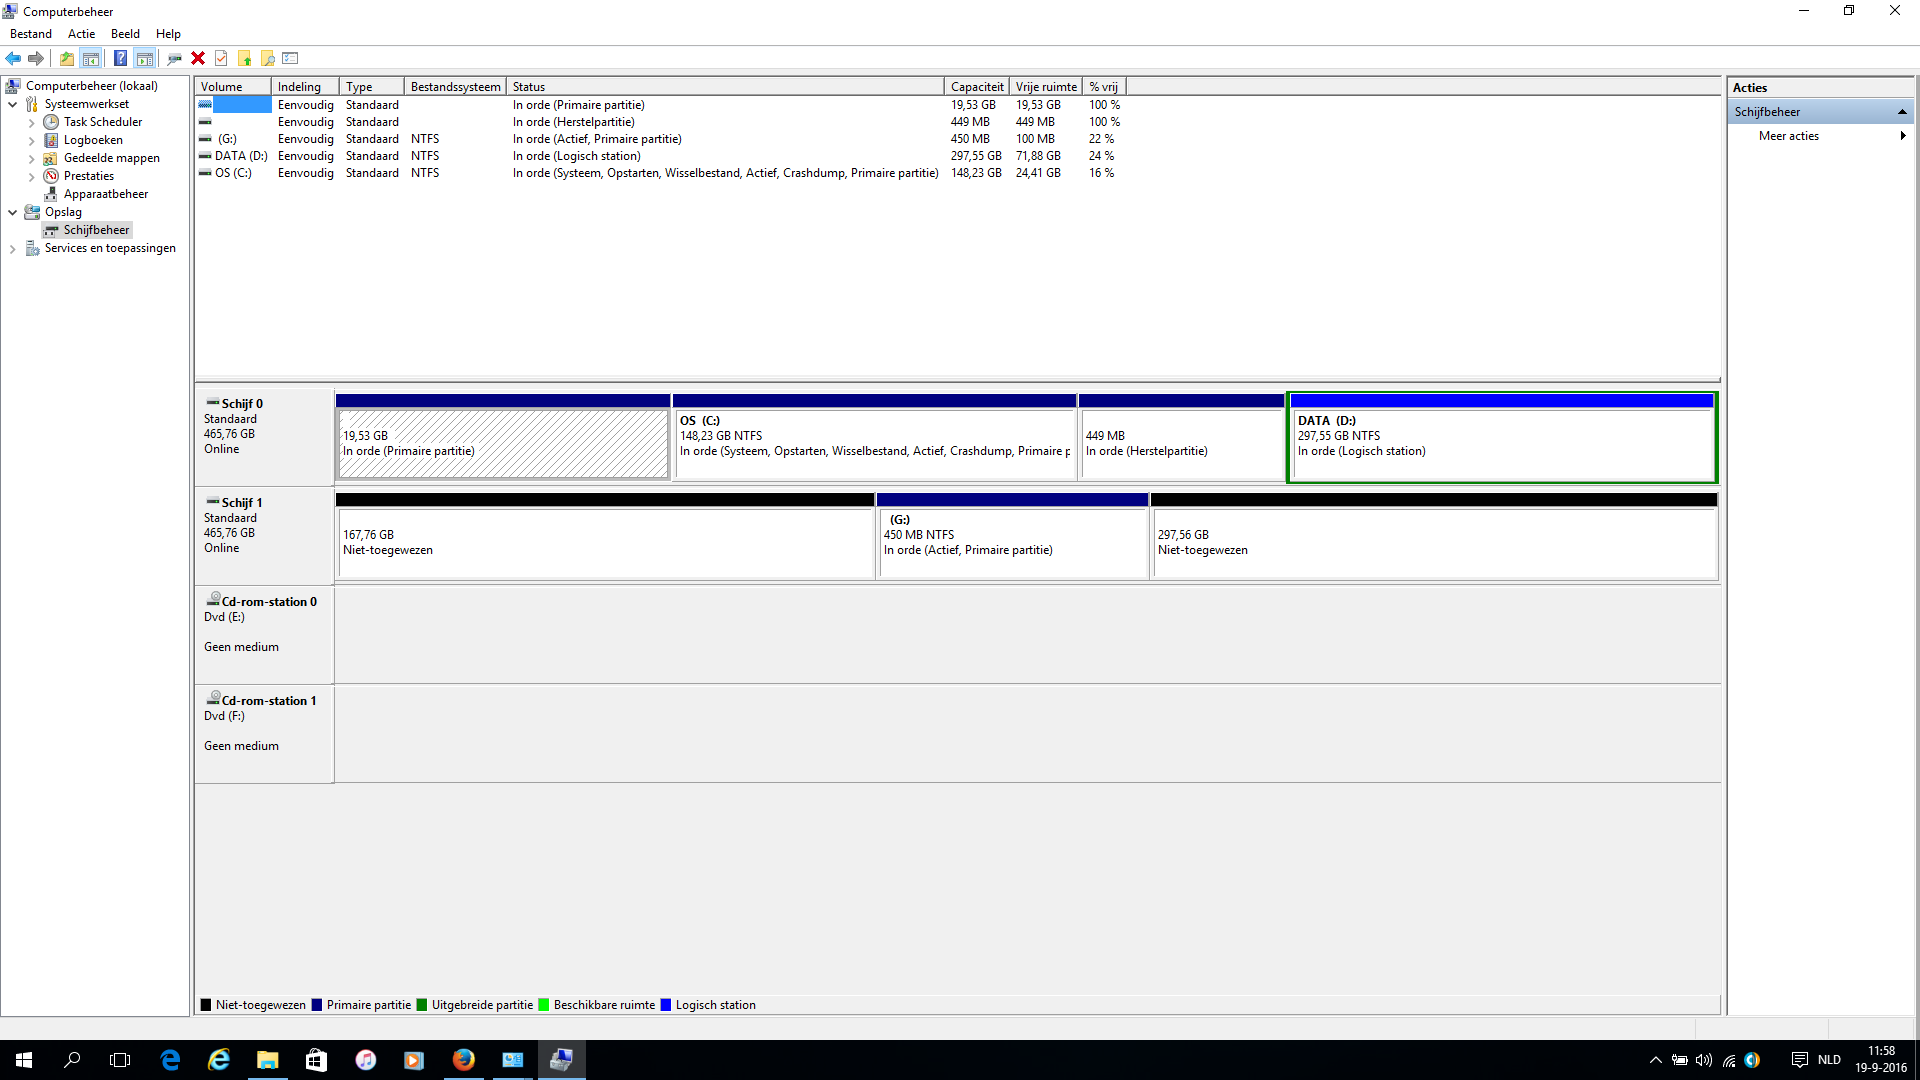The width and height of the screenshot is (1920, 1080).
Task: Click the red X delete icon
Action: 198,58
